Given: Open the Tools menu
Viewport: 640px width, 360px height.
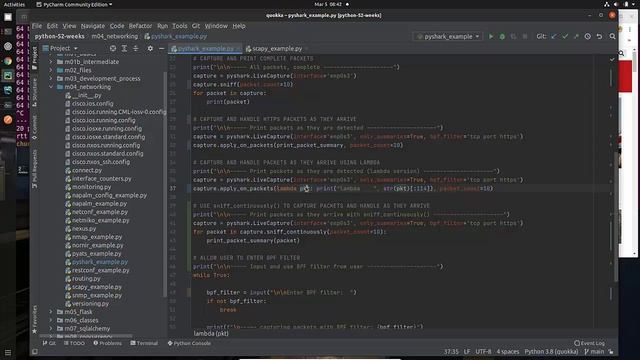Looking at the screenshot, I should [180, 26].
